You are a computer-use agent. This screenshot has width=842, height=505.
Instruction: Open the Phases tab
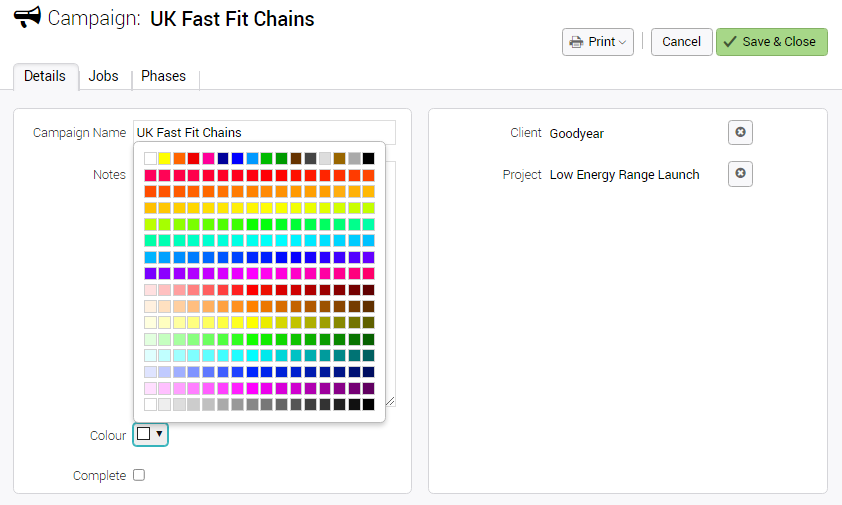(x=163, y=76)
